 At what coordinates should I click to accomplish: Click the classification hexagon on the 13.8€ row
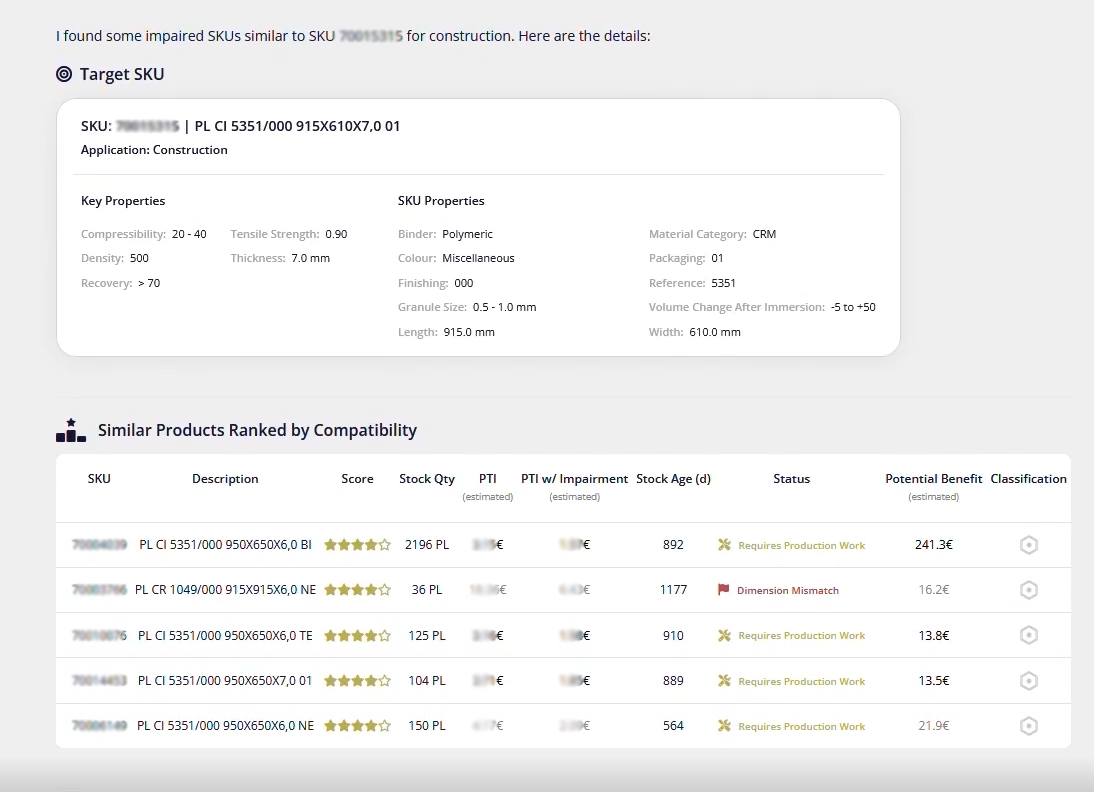pyautogui.click(x=1029, y=635)
